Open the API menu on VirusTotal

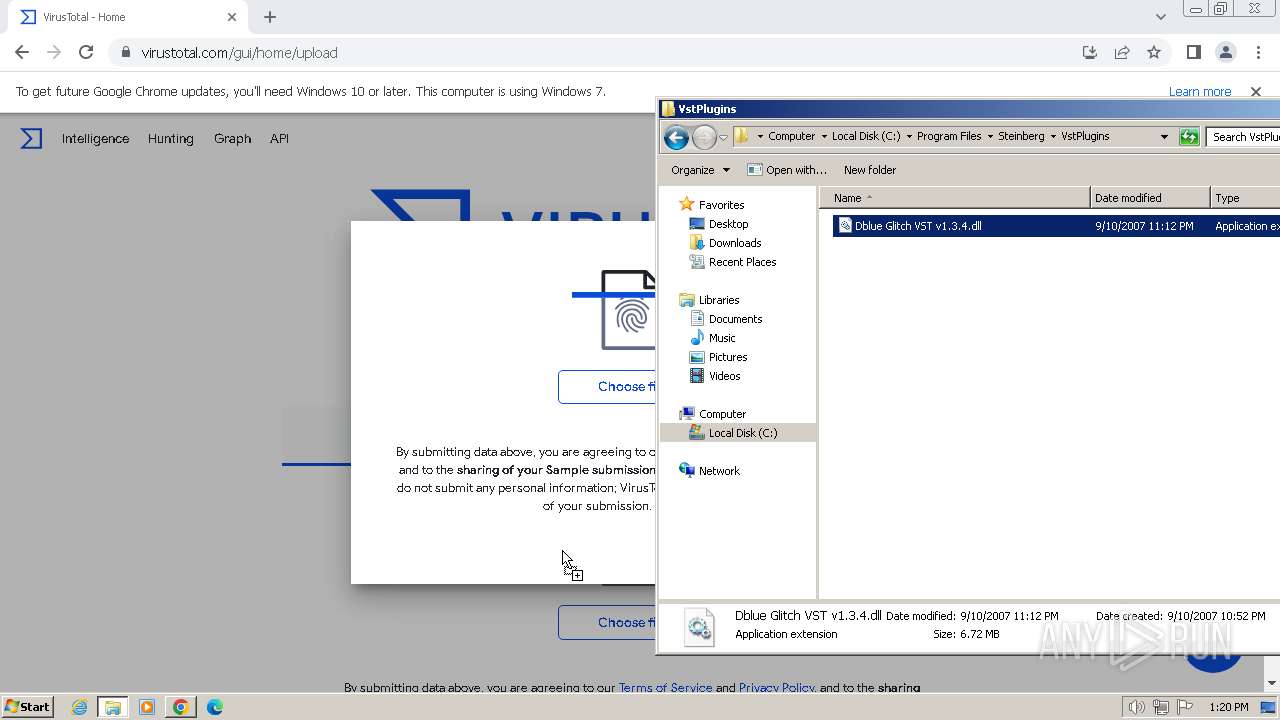coord(279,139)
